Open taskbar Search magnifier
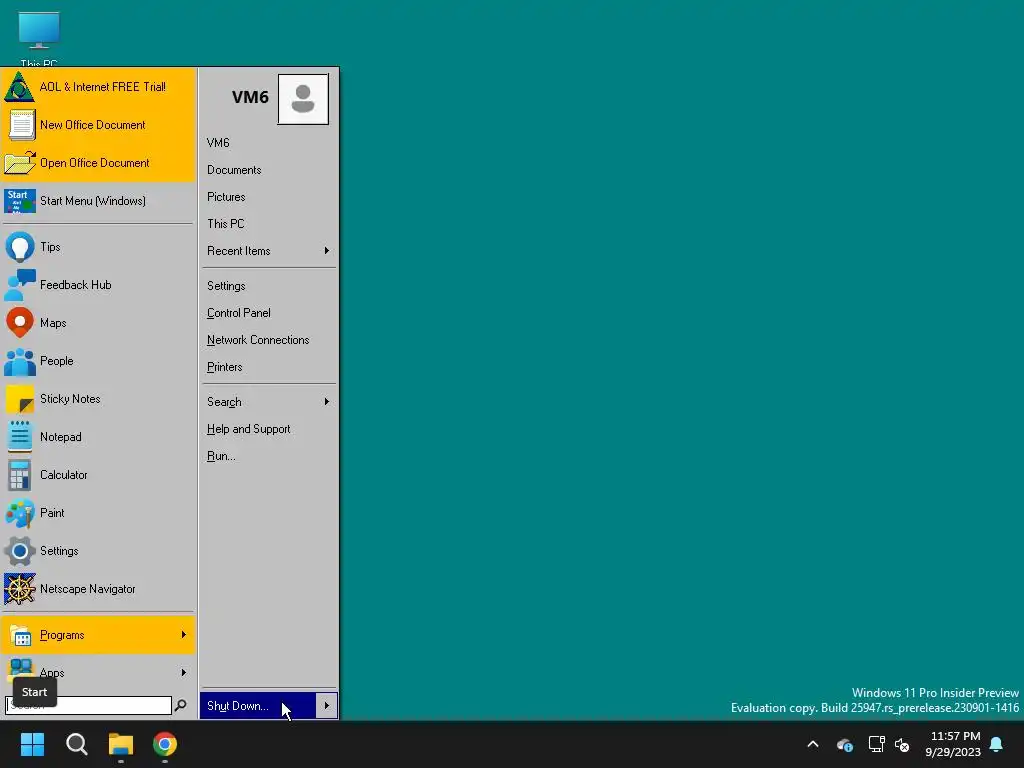Viewport: 1024px width, 768px height. pyautogui.click(x=76, y=744)
